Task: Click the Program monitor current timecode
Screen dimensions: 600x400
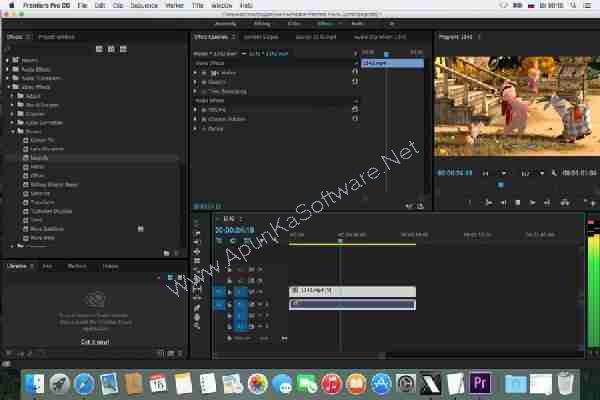Action: click(455, 173)
